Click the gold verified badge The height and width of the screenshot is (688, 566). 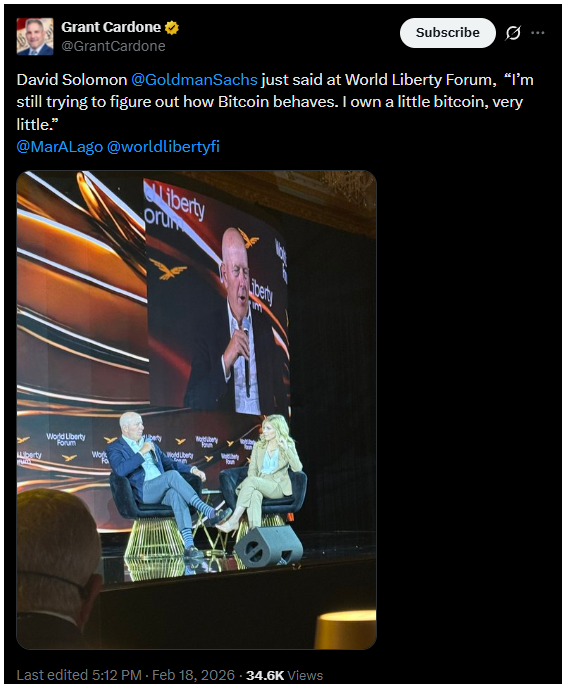pyautogui.click(x=172, y=28)
